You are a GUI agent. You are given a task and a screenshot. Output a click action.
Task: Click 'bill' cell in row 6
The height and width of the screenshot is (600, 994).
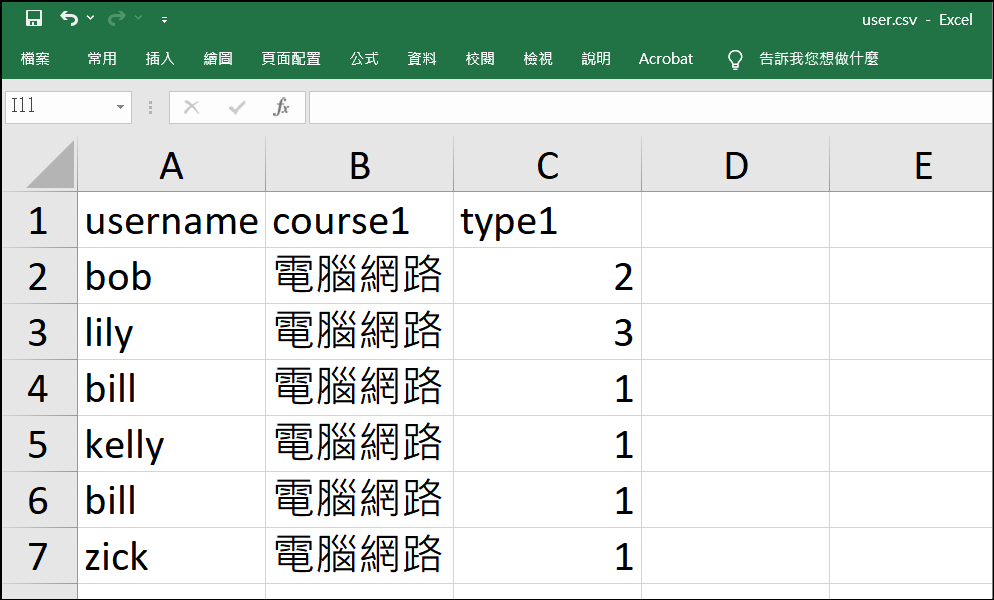click(171, 499)
